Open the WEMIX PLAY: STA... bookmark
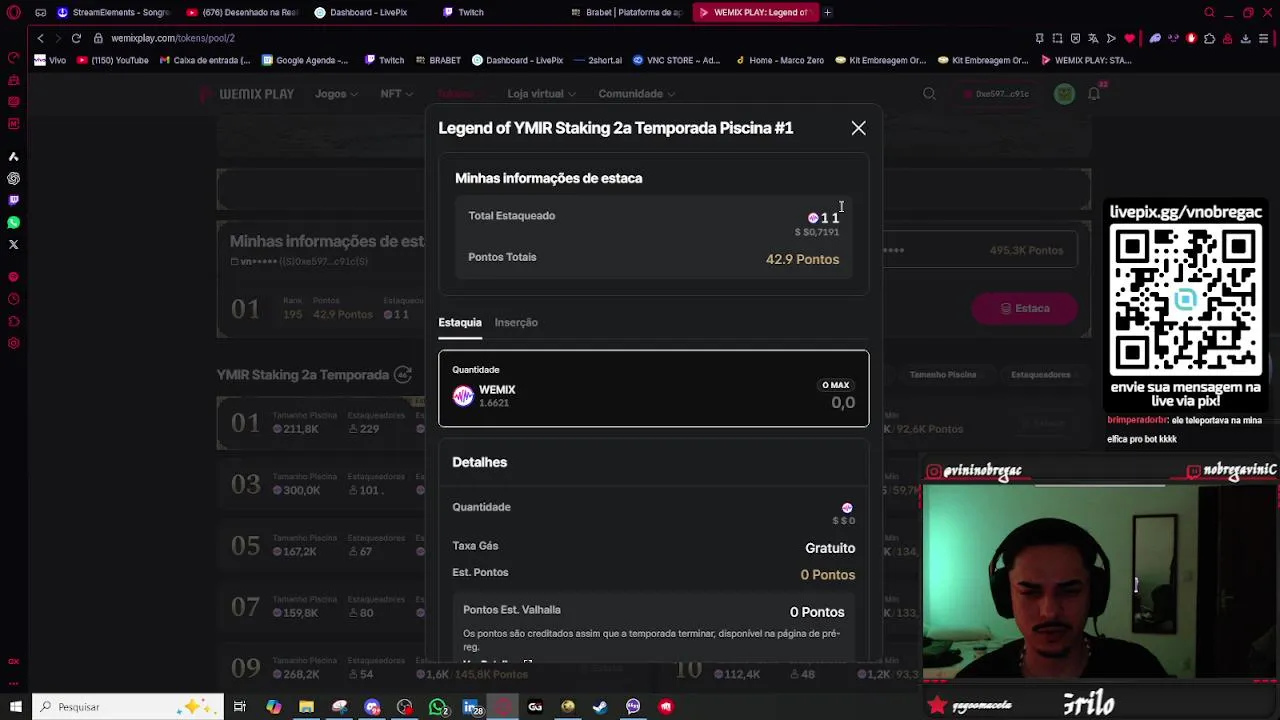 tap(1086, 60)
